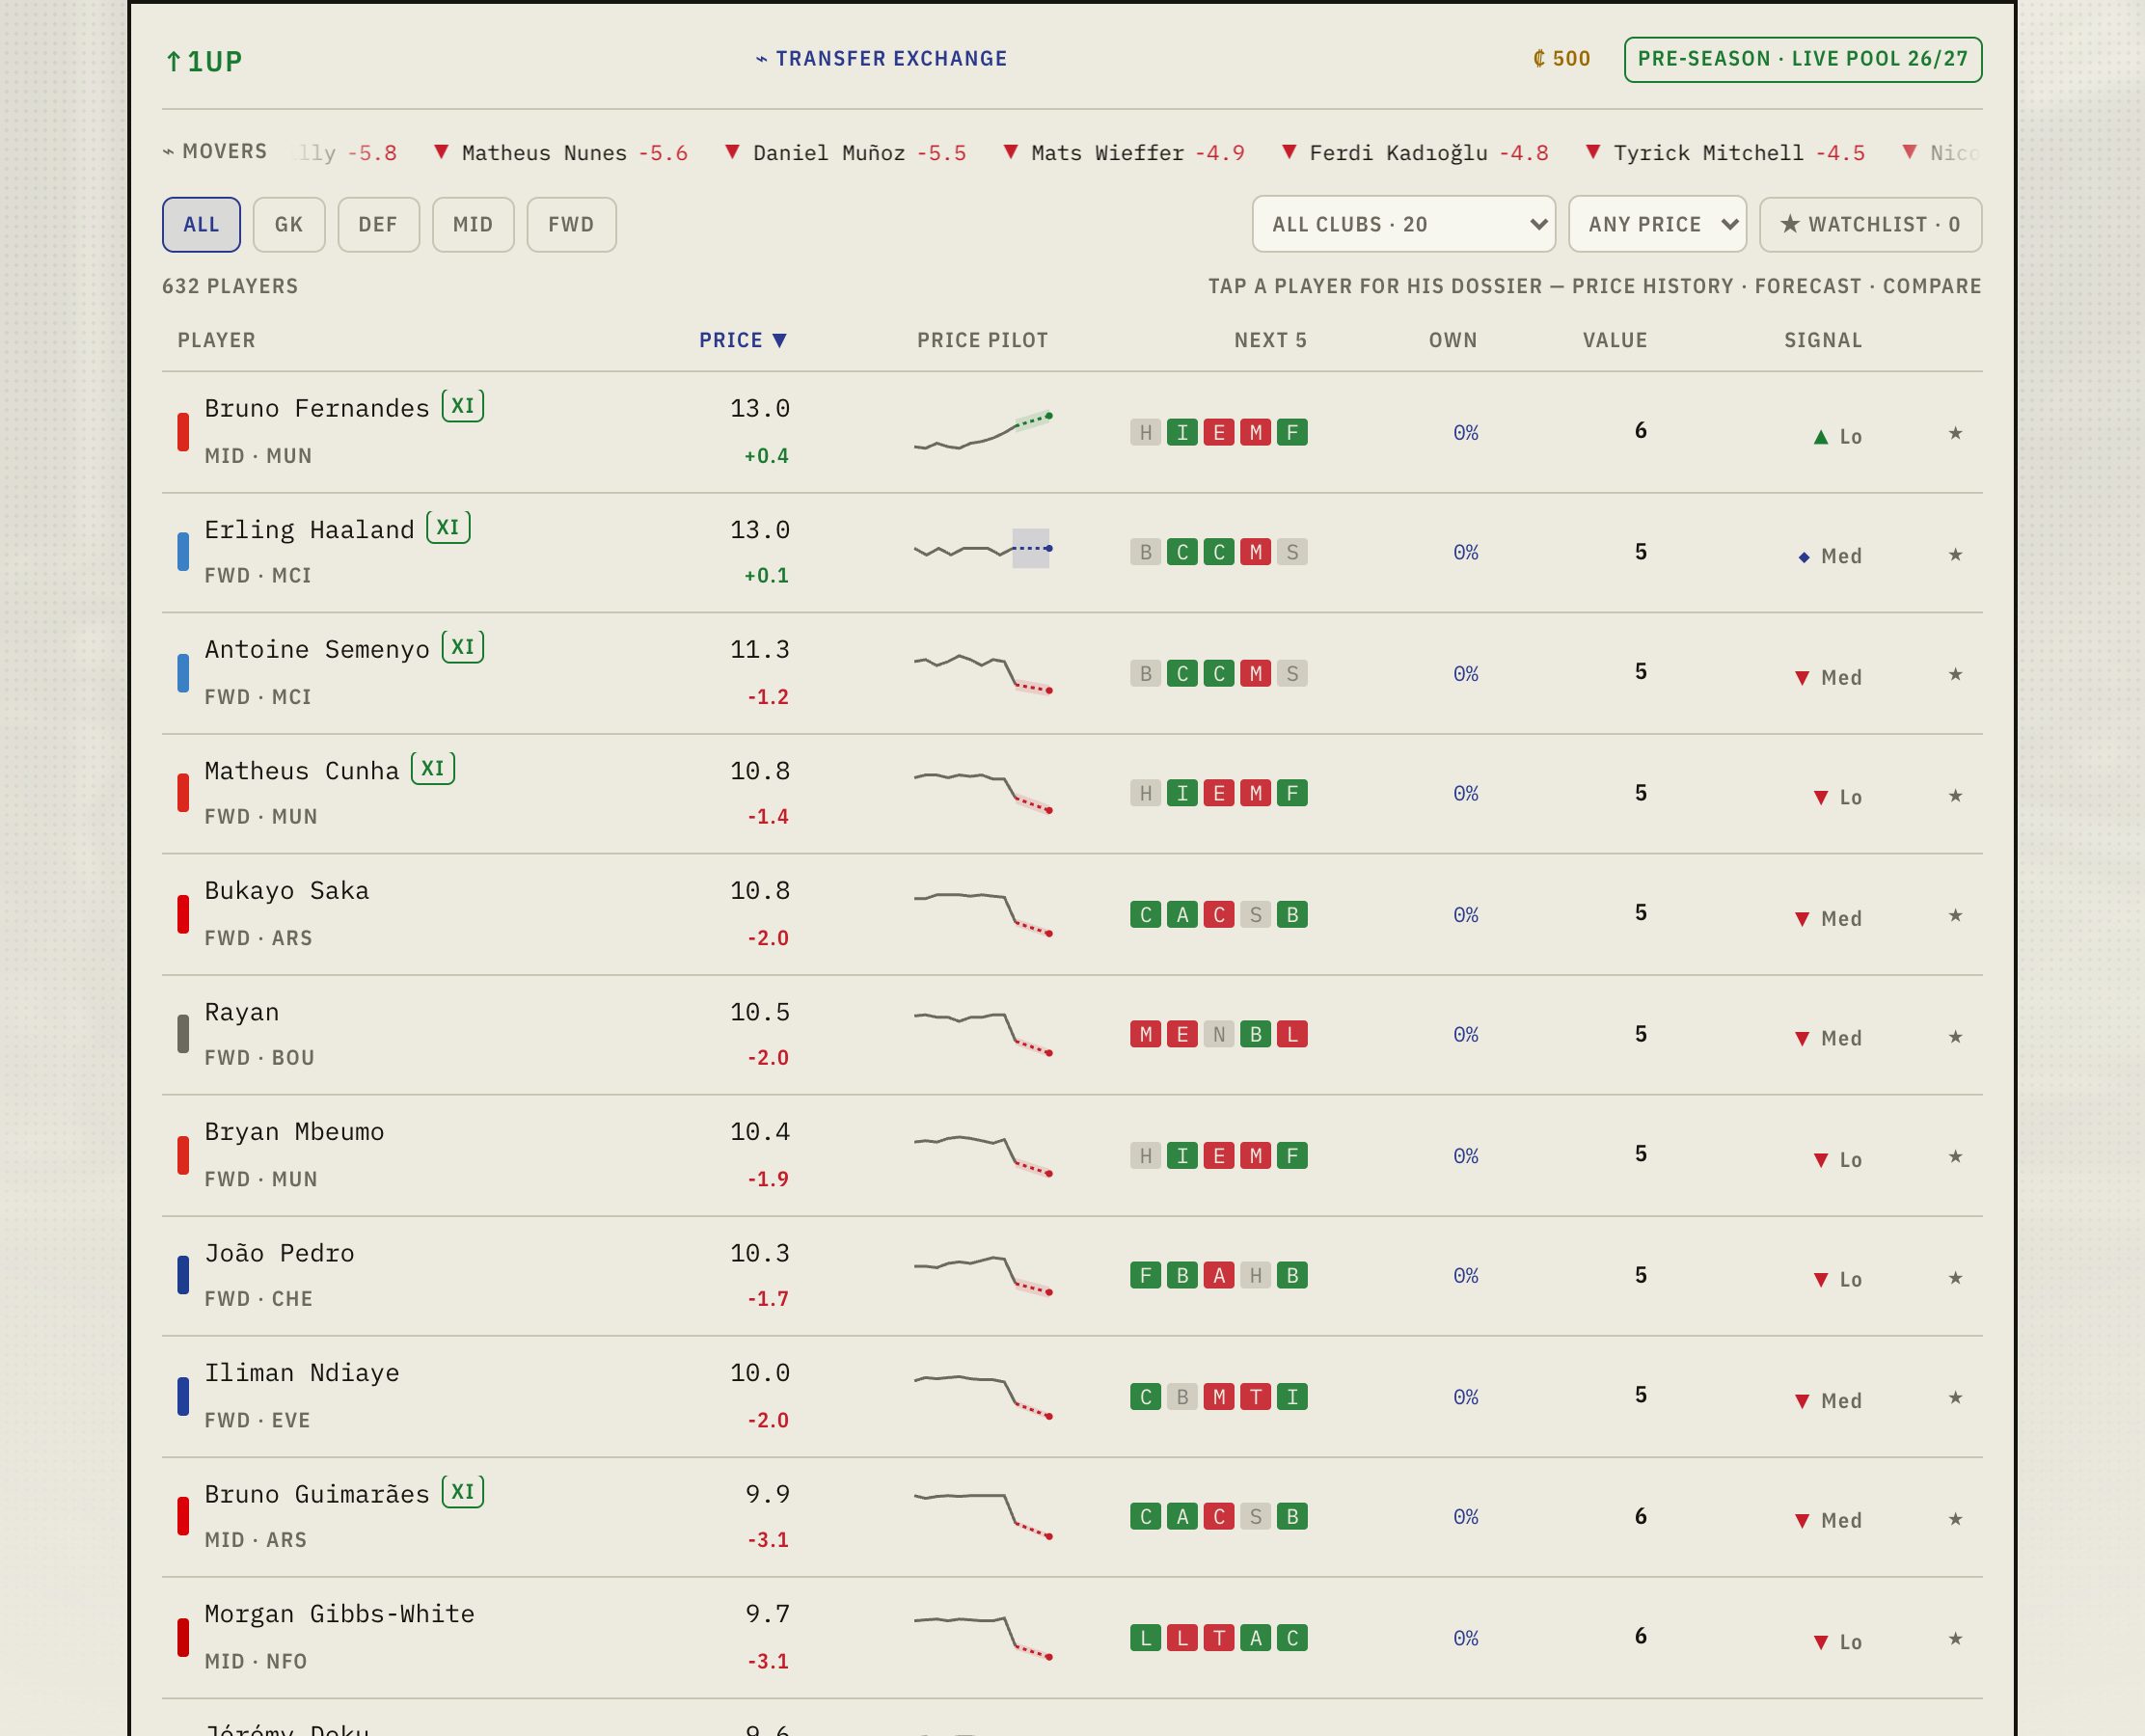Open Mats Wieffer in movers ticker

click(1124, 152)
